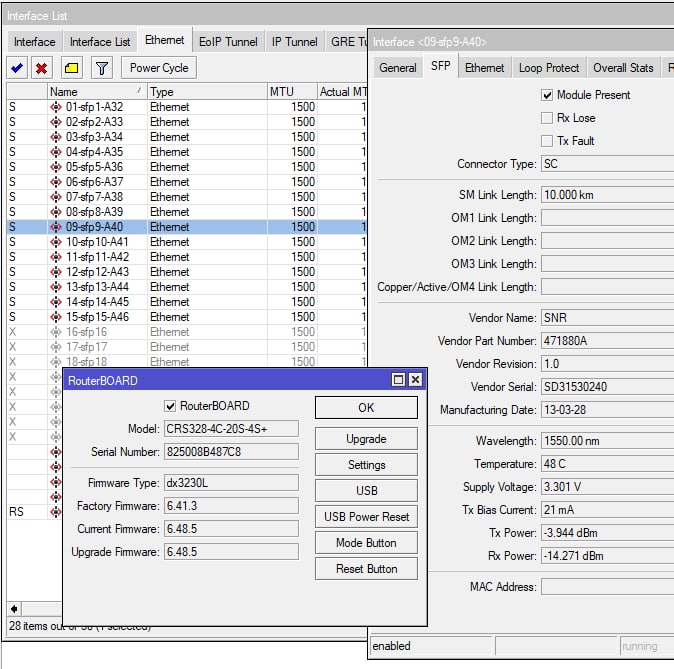Sort by the MTU column header
Viewport: 674px width, 669px height.
(x=292, y=92)
